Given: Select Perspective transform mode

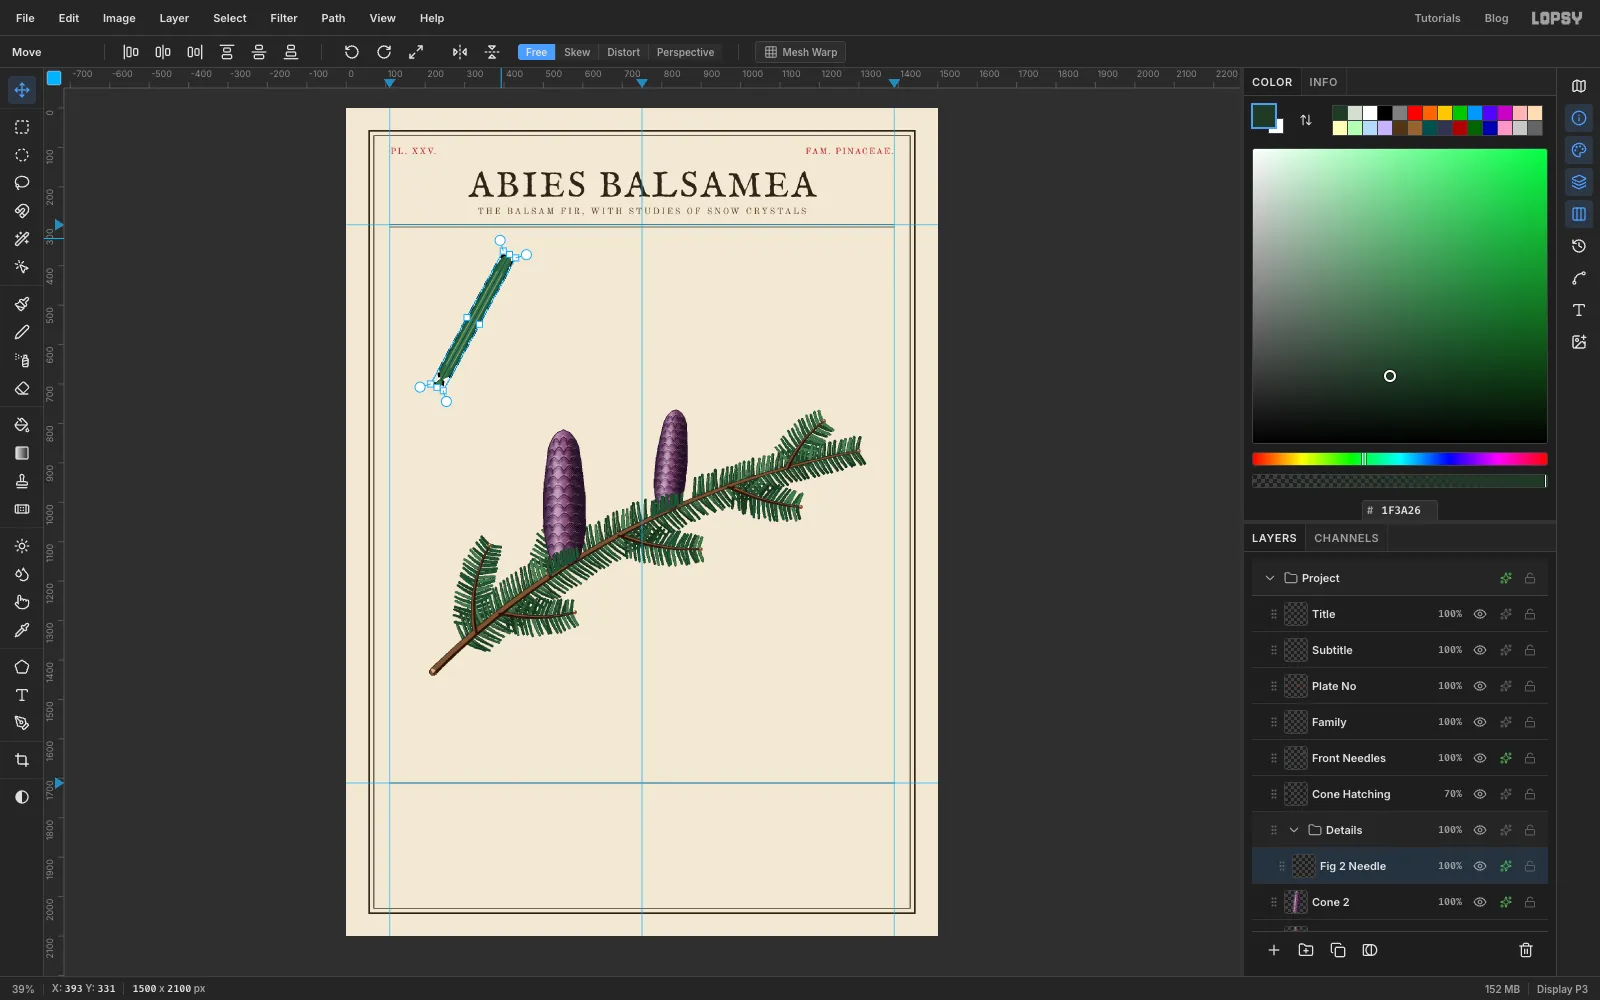Looking at the screenshot, I should click(685, 52).
